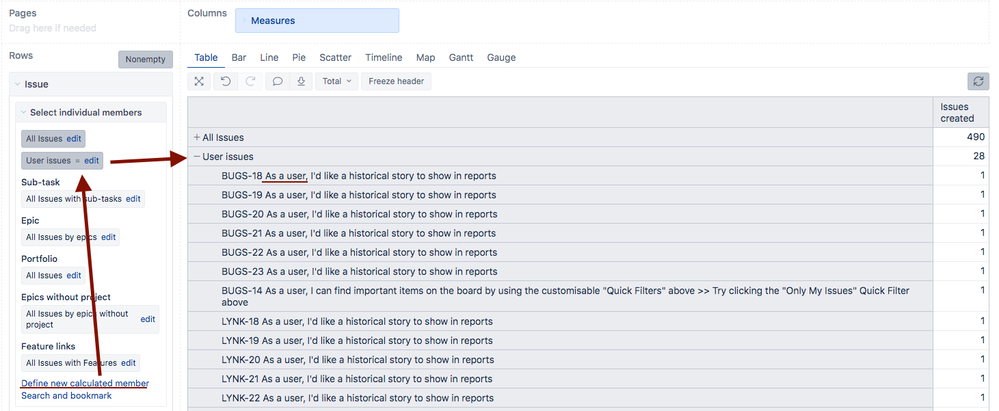
Task: Switch to the Line chart tab
Action: (269, 57)
